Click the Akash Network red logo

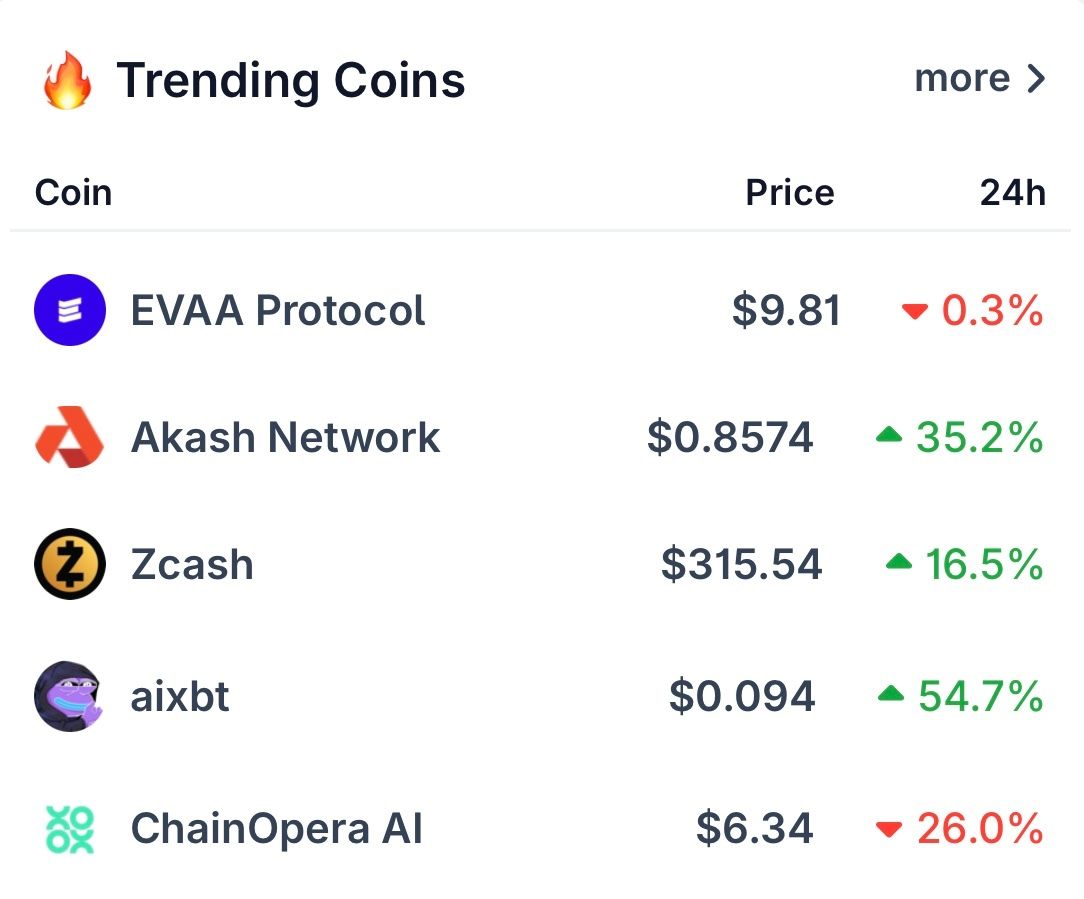pos(70,437)
